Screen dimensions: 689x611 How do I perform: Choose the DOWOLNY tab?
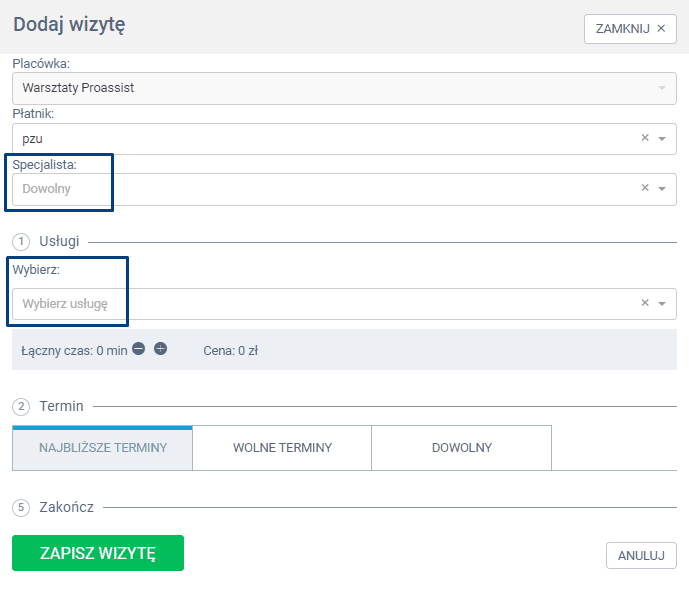pos(461,448)
